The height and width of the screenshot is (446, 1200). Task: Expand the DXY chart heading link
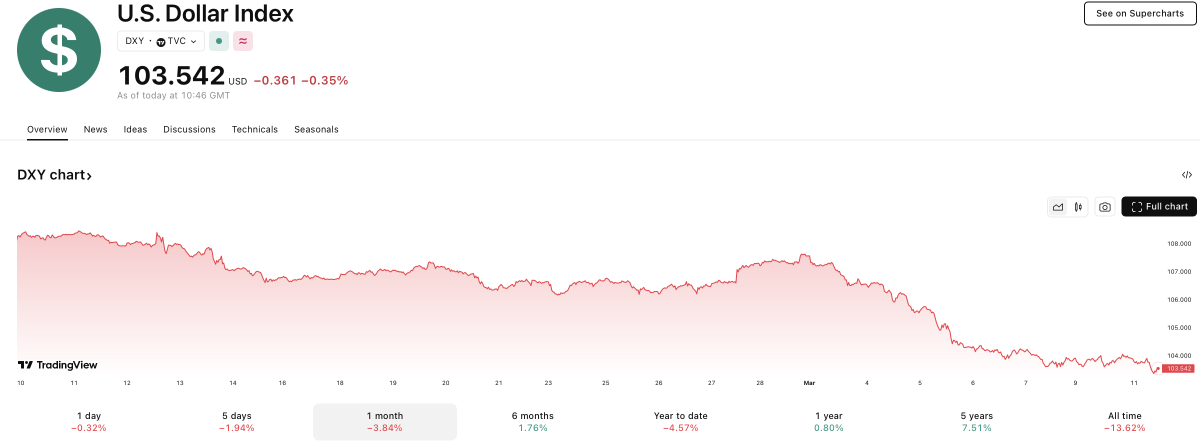55,176
